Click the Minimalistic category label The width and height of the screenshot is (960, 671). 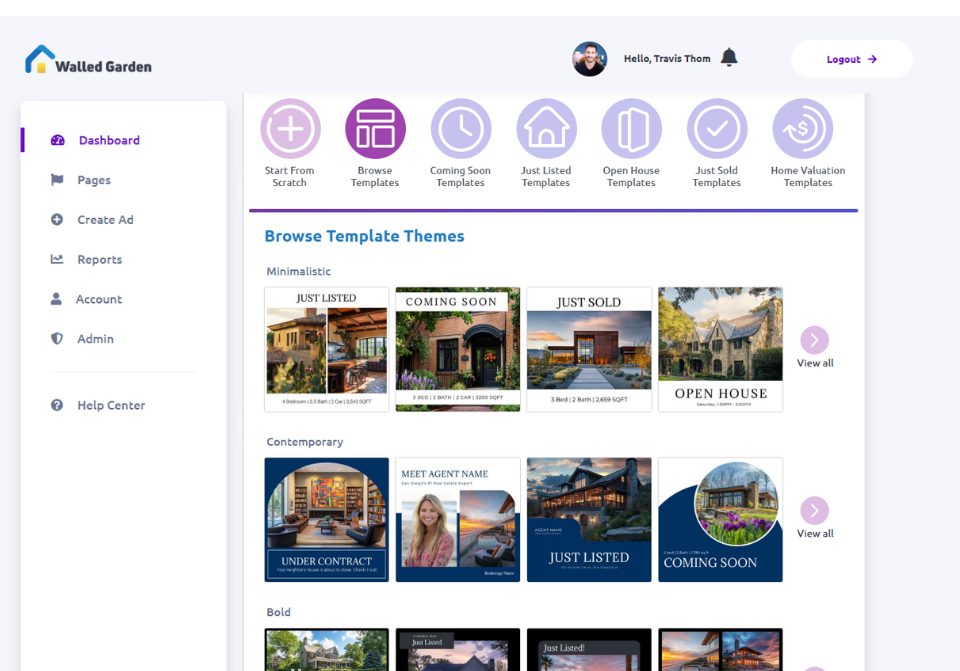coord(299,271)
